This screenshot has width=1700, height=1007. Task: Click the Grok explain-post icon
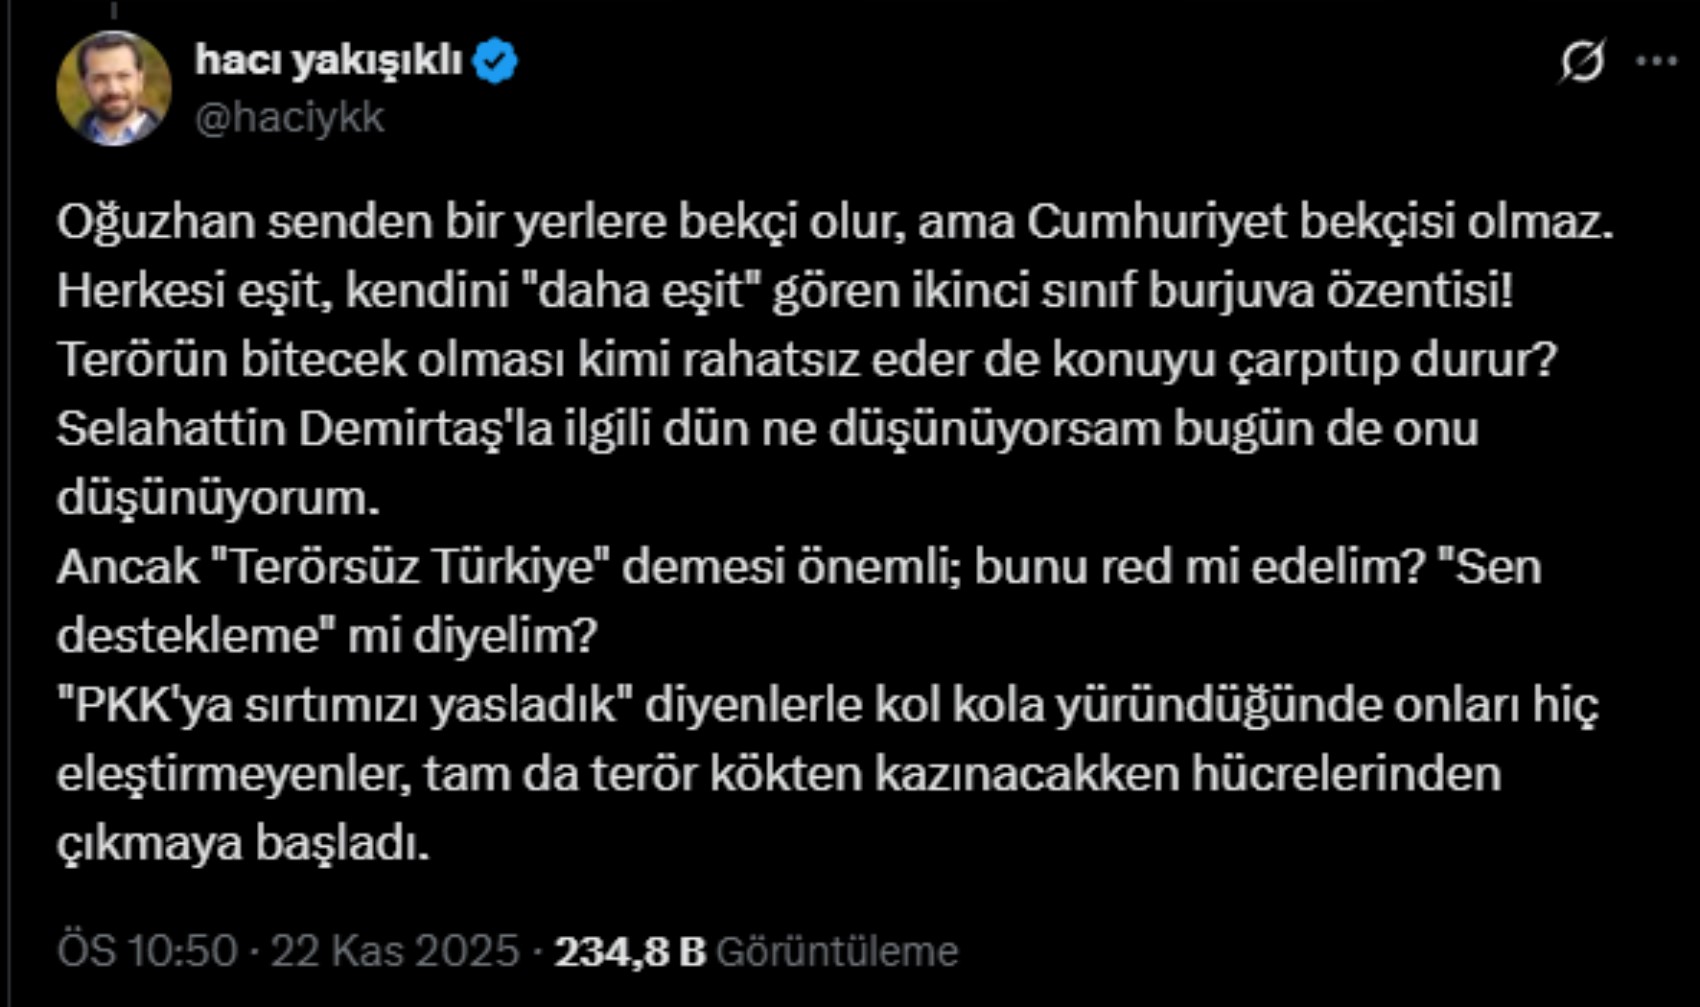click(x=1582, y=61)
